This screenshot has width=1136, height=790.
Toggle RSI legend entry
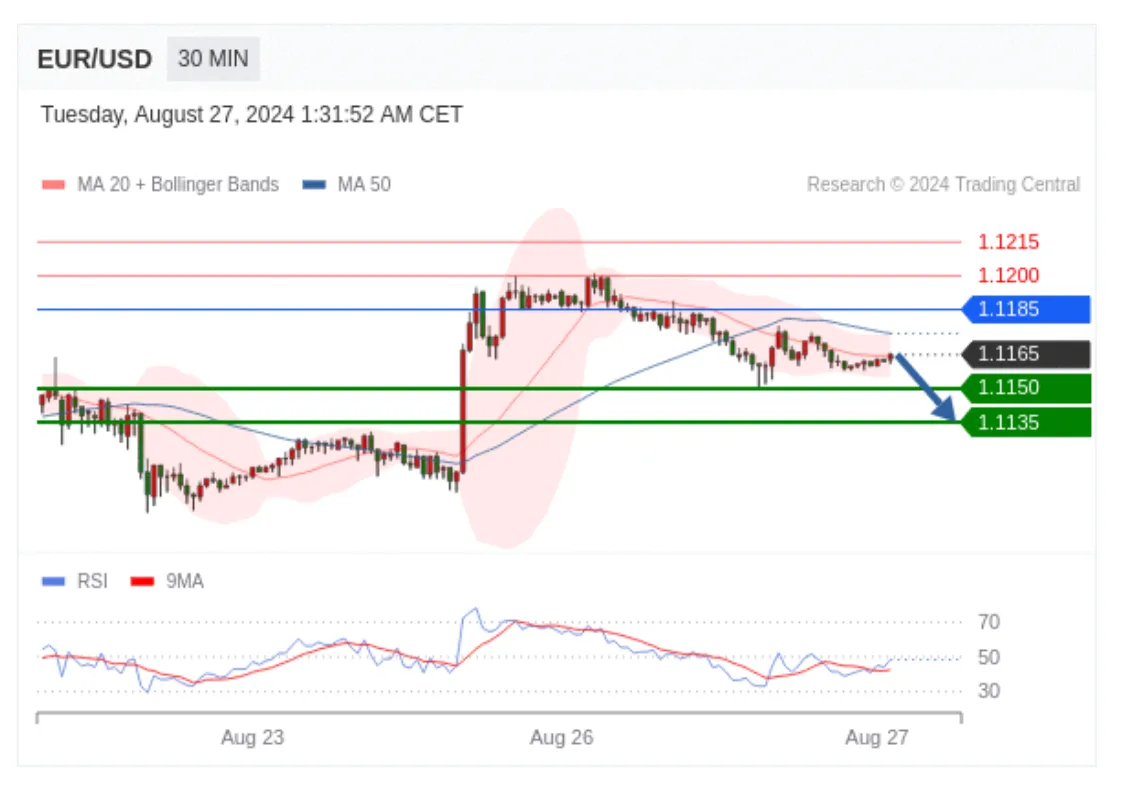(75, 581)
